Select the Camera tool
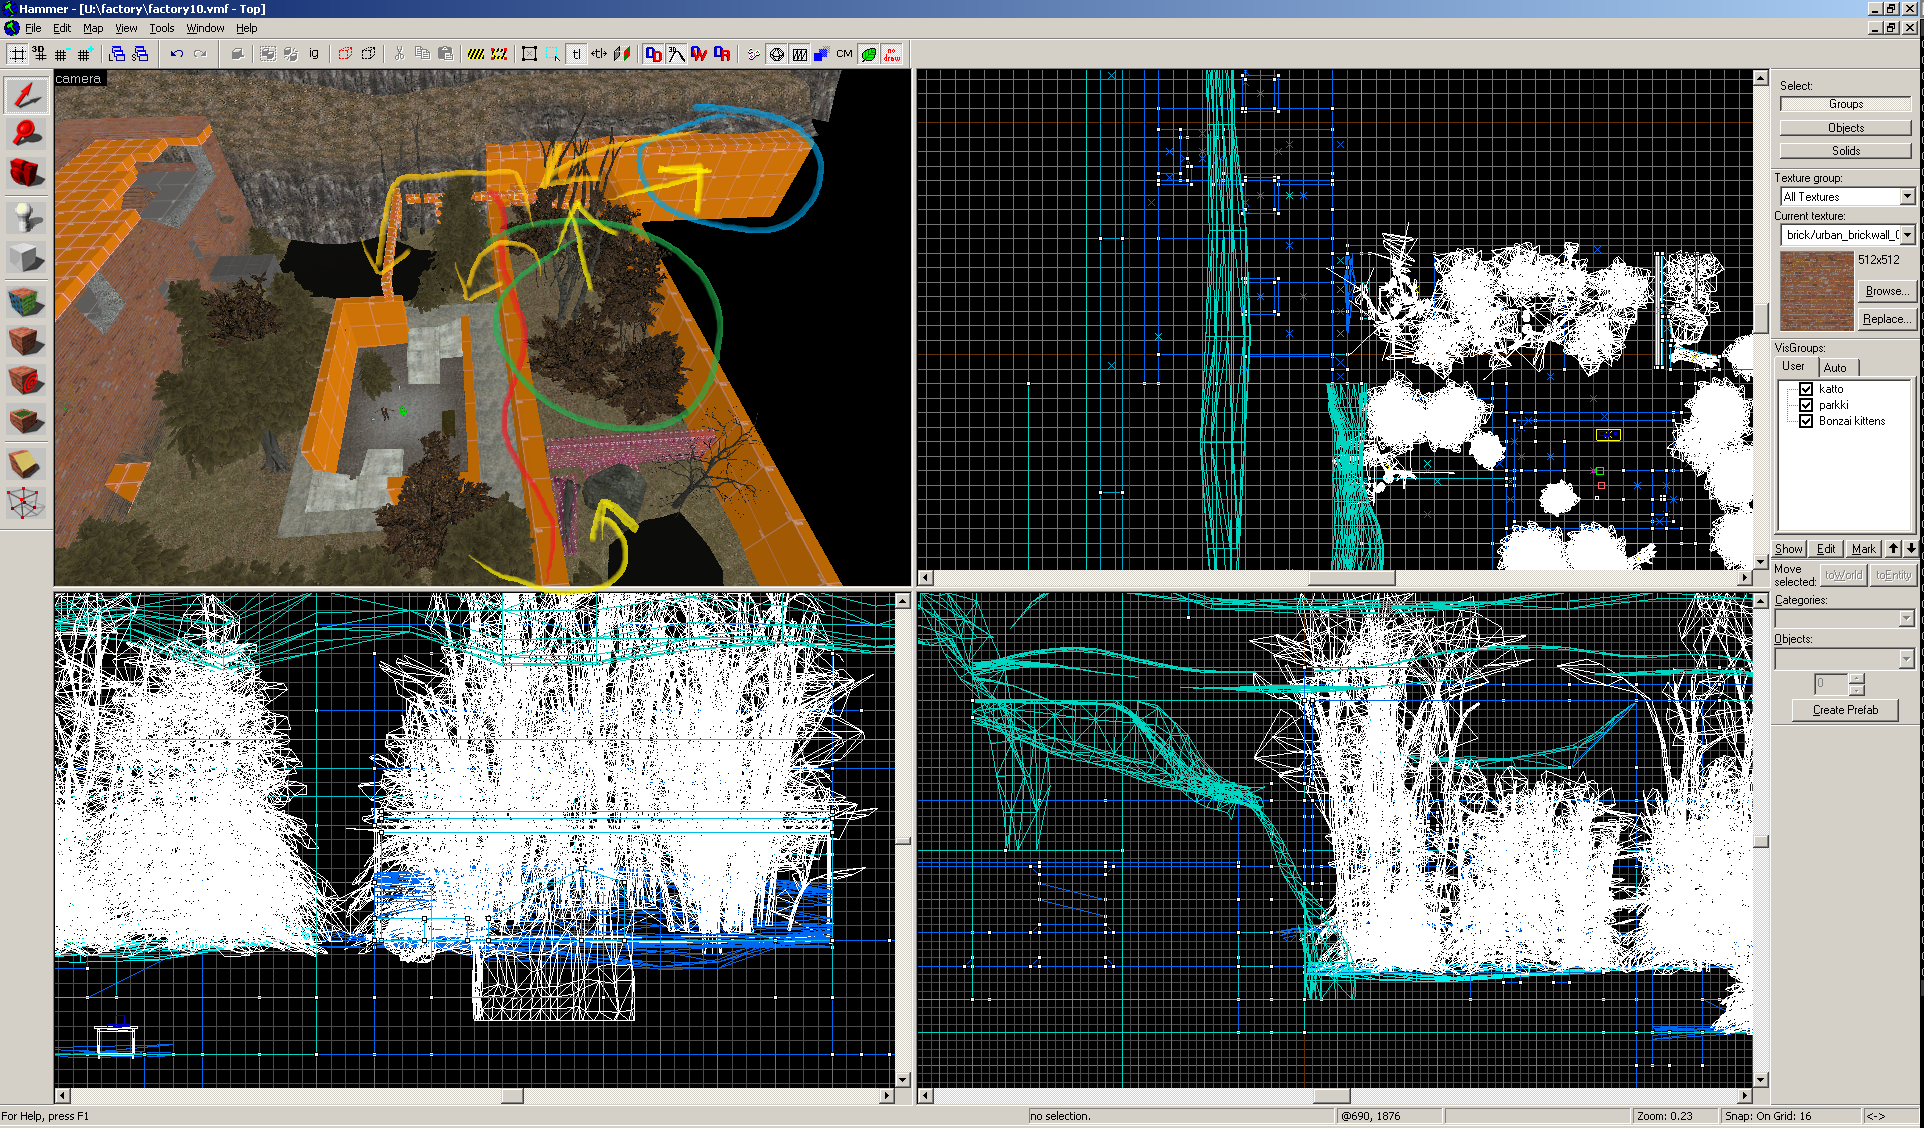Viewport: 1924px width, 1128px height. coord(26,172)
